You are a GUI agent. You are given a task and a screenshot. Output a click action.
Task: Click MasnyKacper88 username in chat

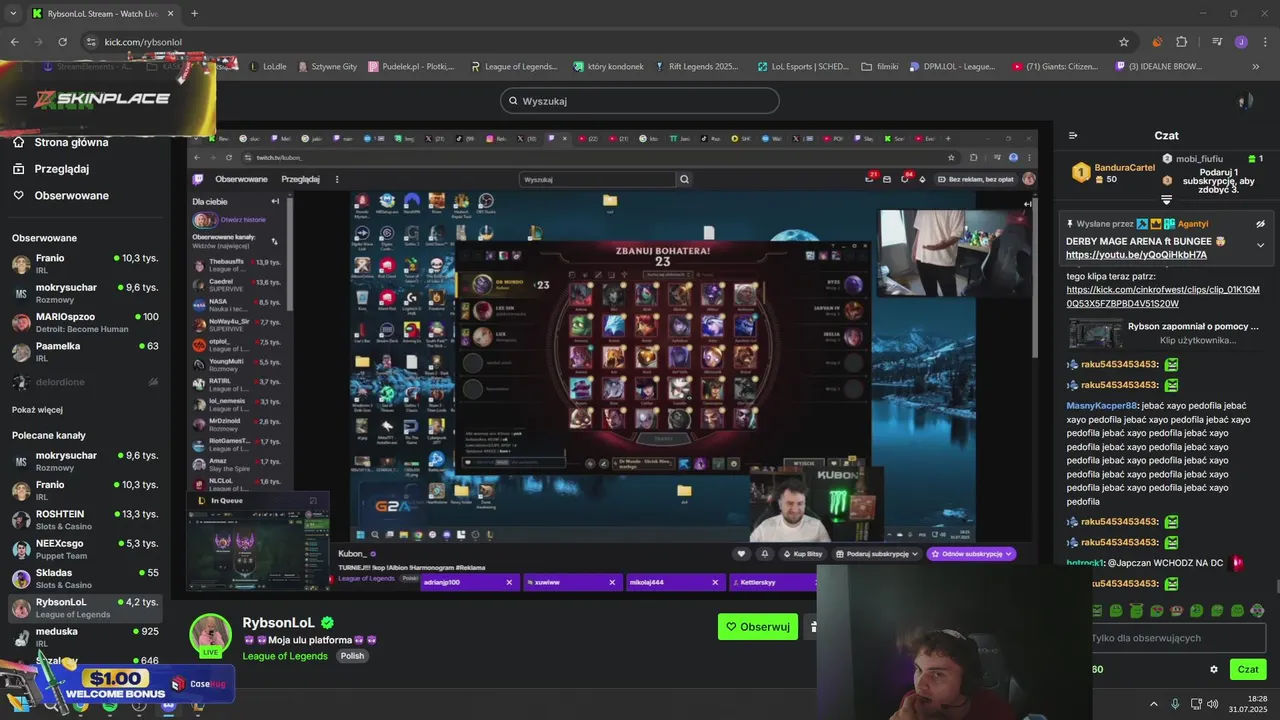click(1102, 406)
